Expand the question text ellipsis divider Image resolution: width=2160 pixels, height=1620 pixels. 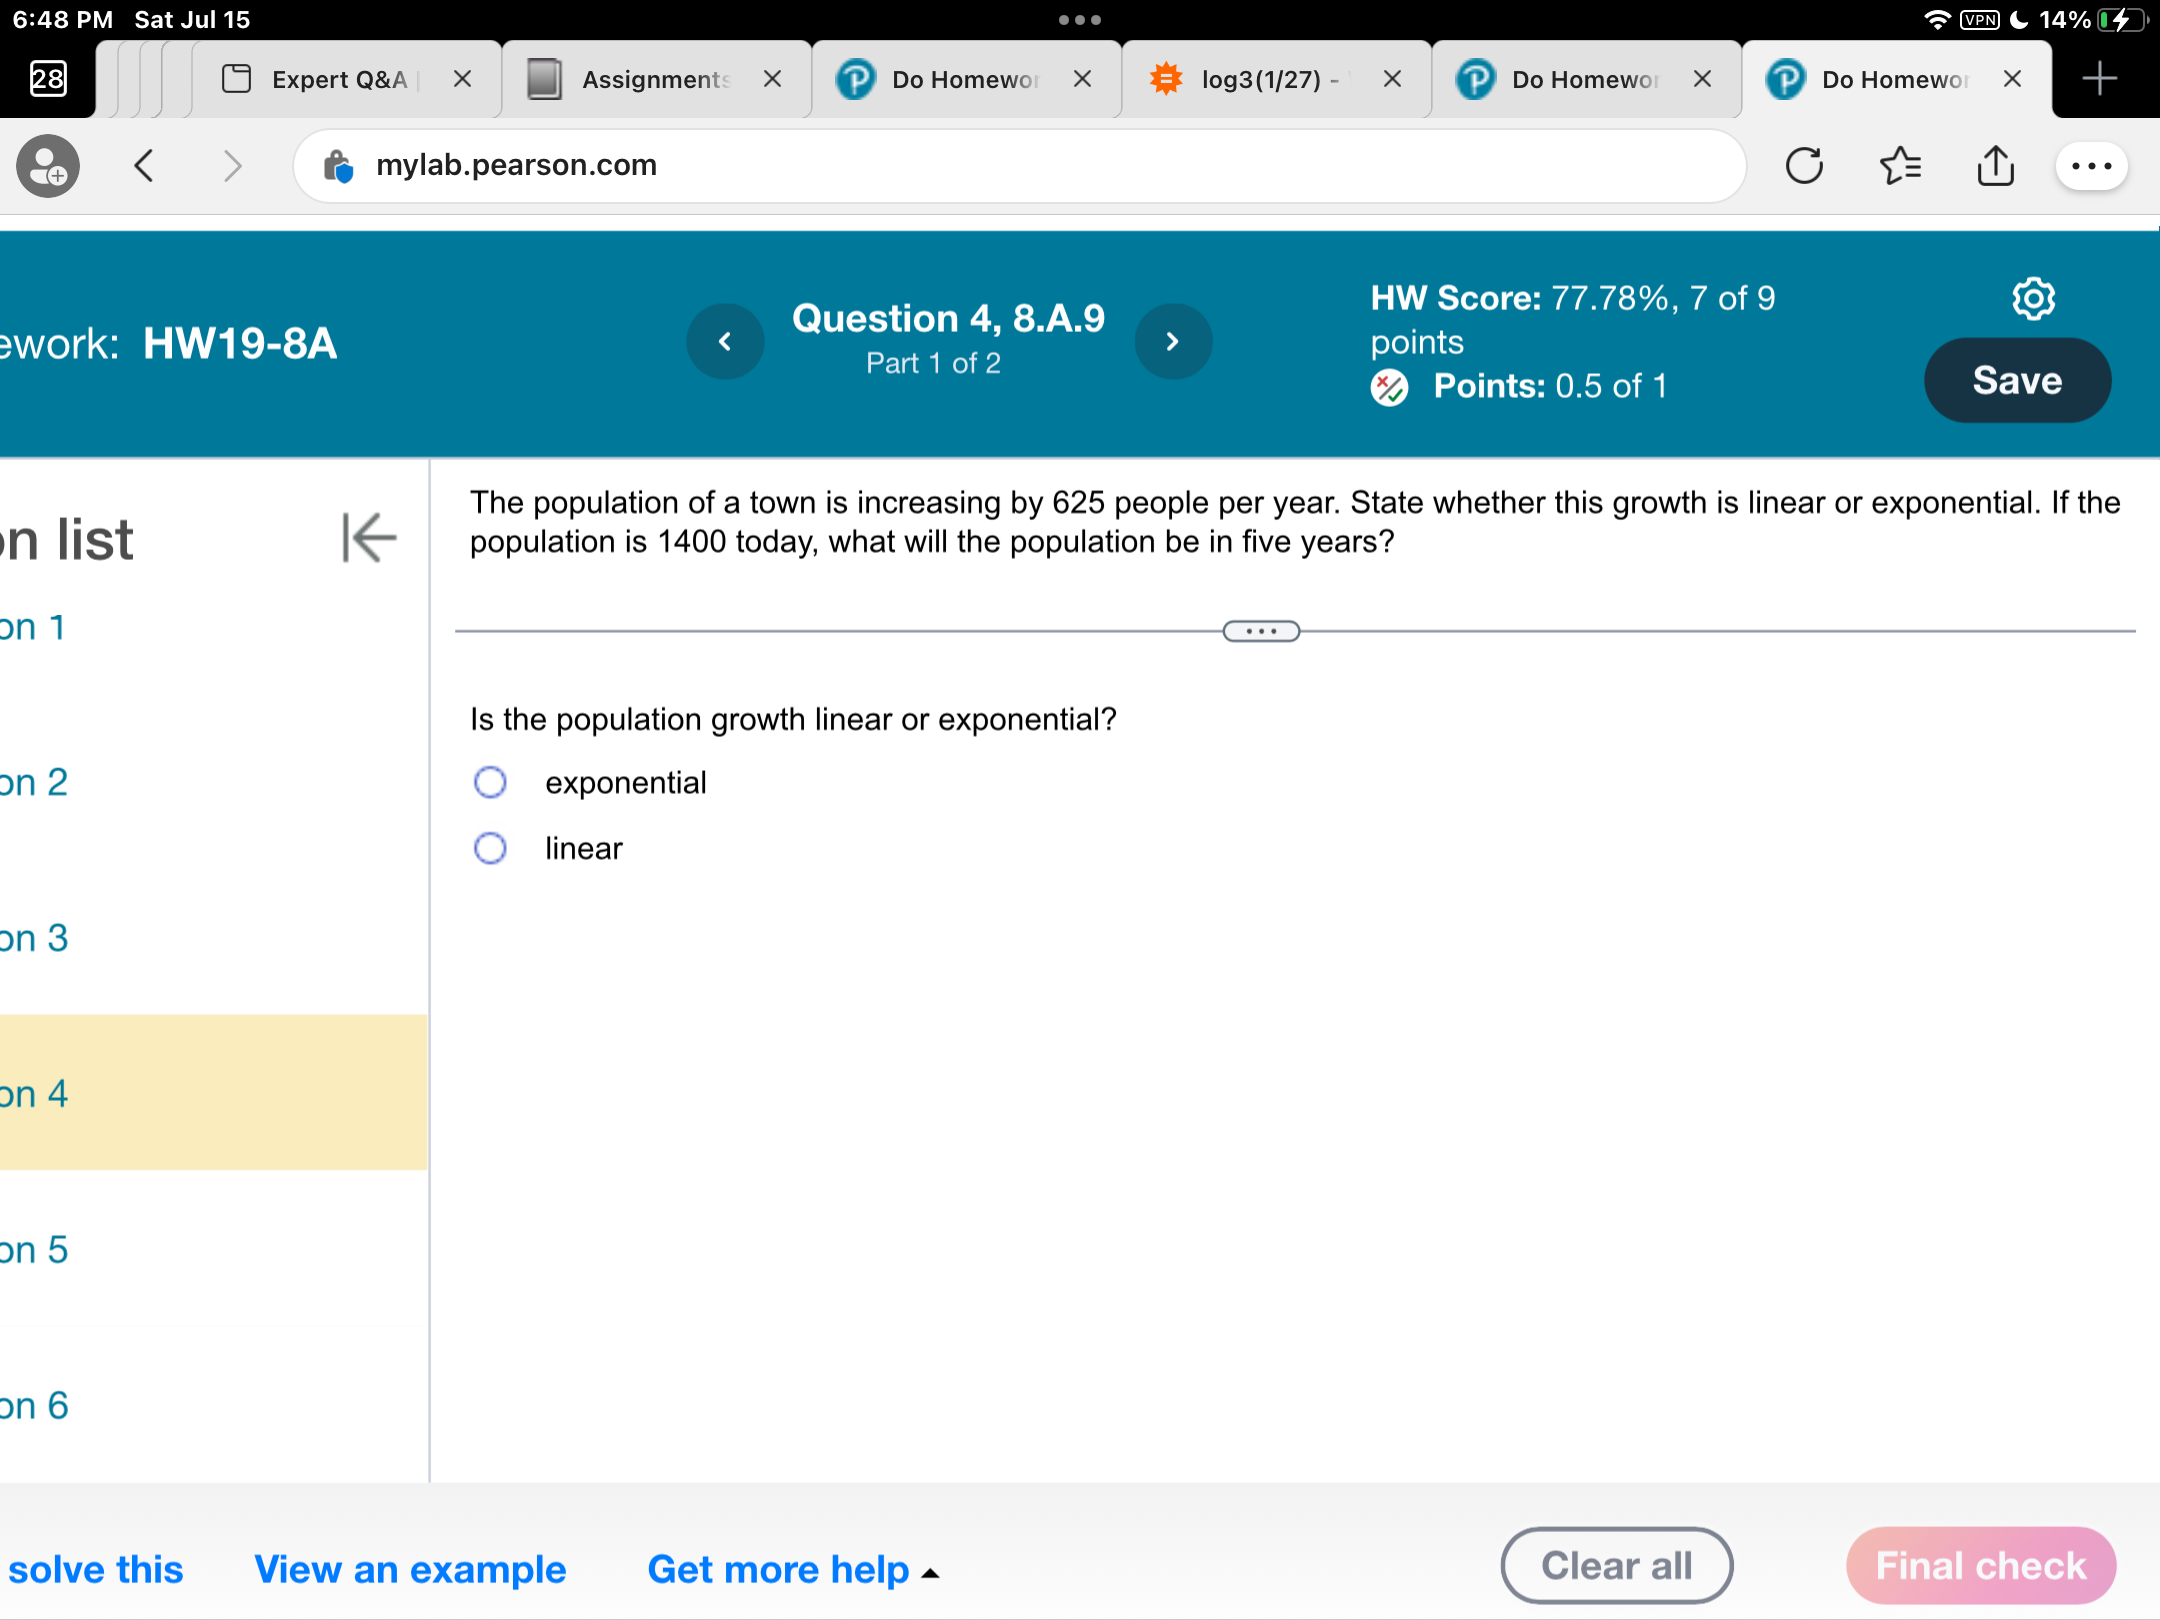pos(1261,631)
